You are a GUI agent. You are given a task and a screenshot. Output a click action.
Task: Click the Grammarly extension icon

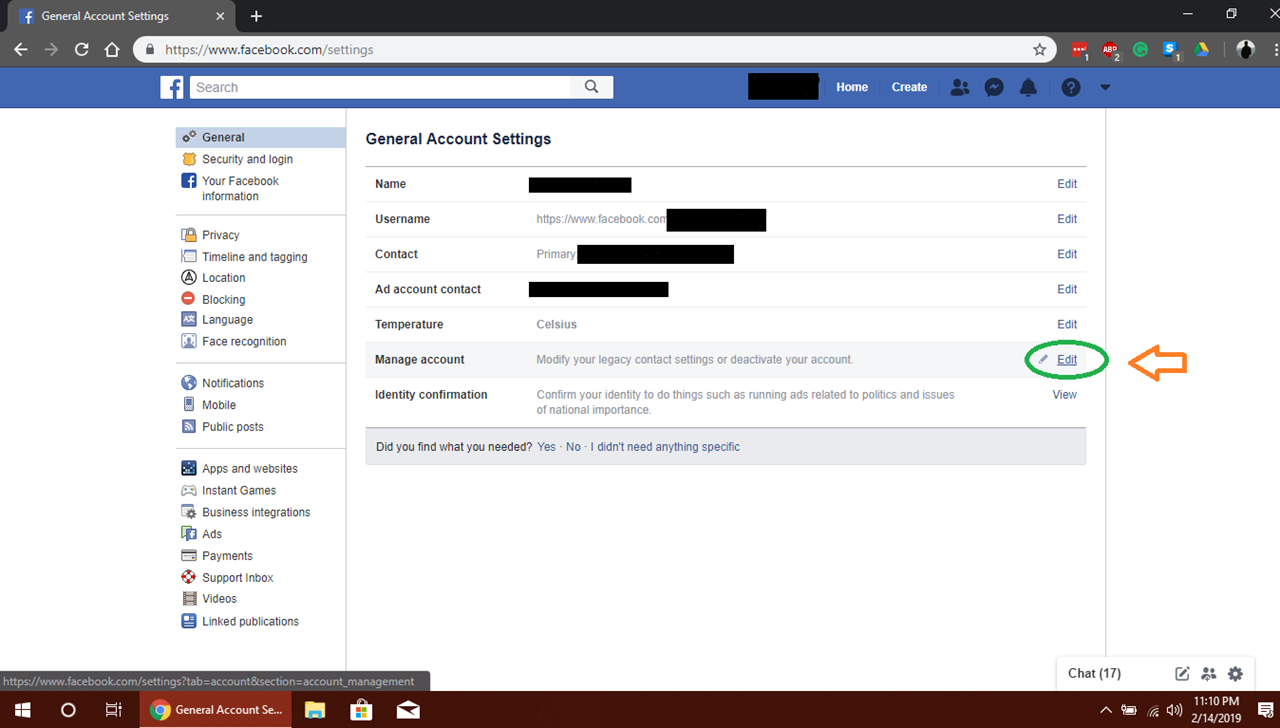point(1140,49)
